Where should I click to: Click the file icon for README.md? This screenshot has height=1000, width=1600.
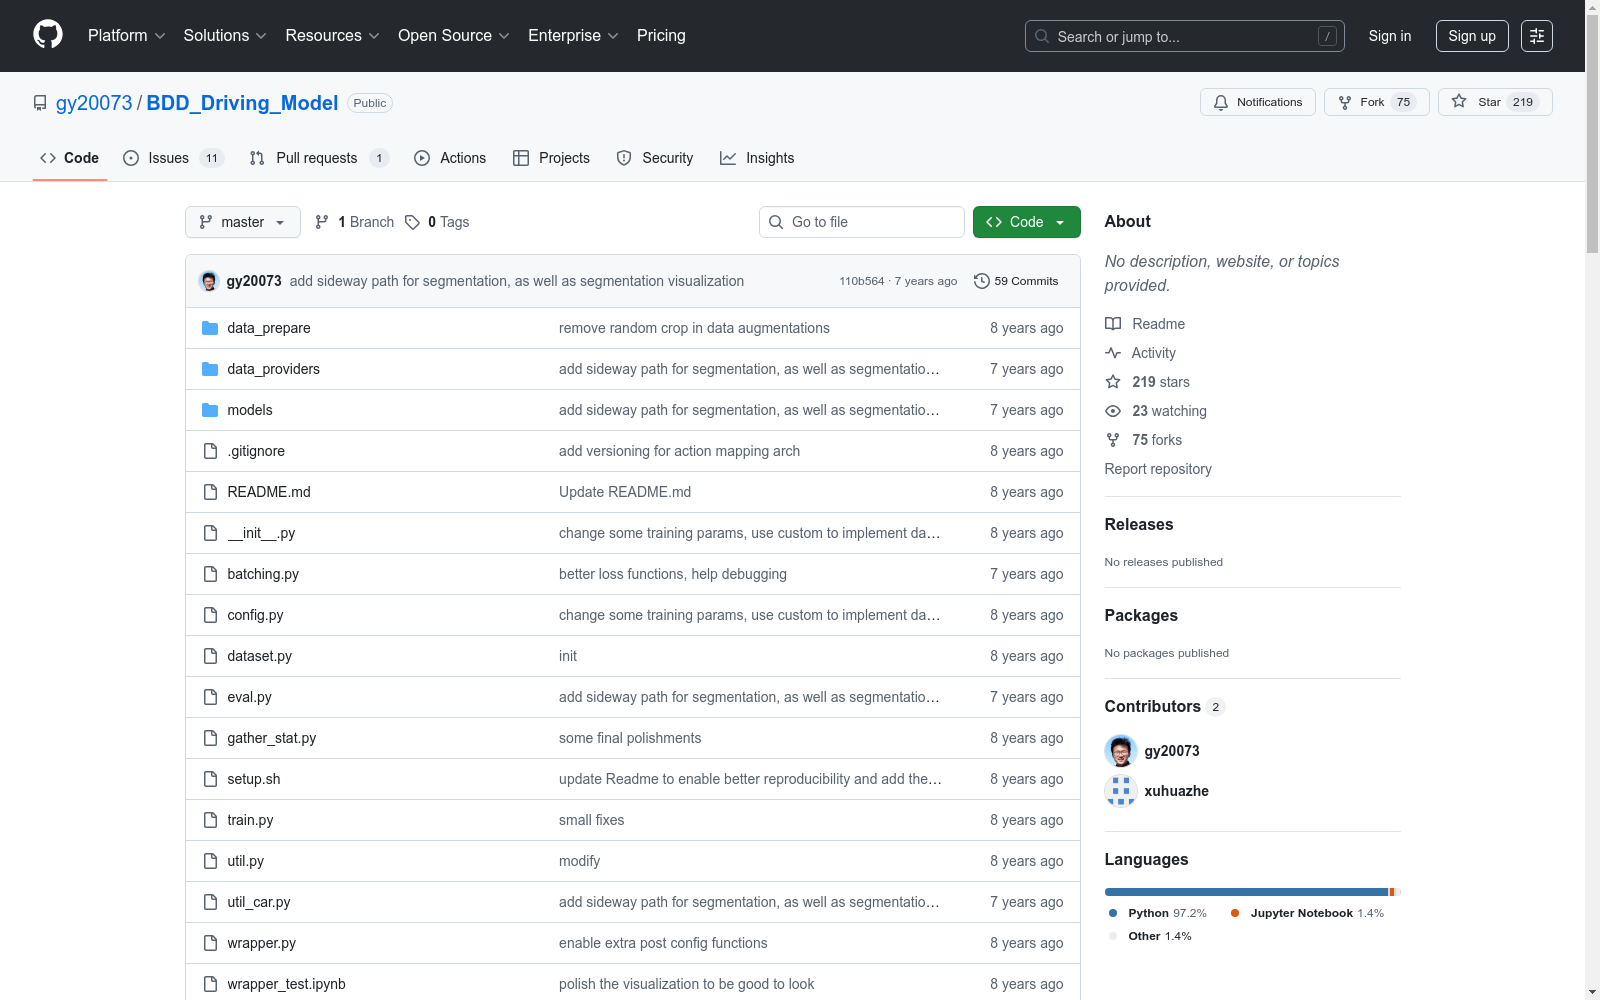coord(210,492)
